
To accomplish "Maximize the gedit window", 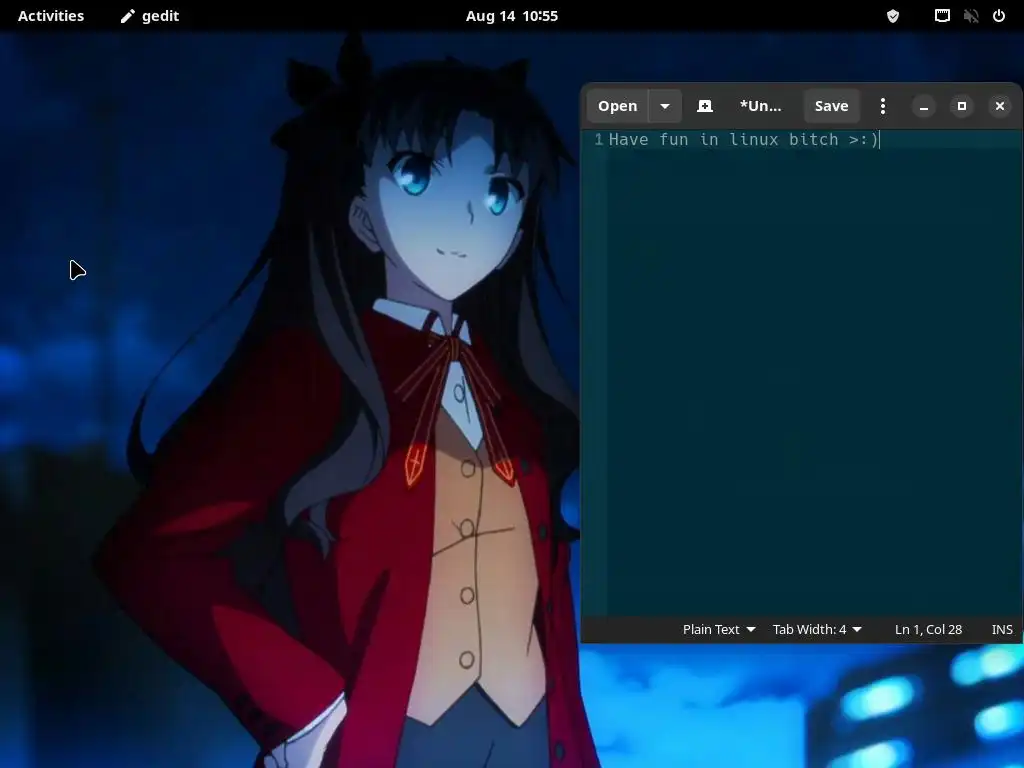I will (962, 106).
